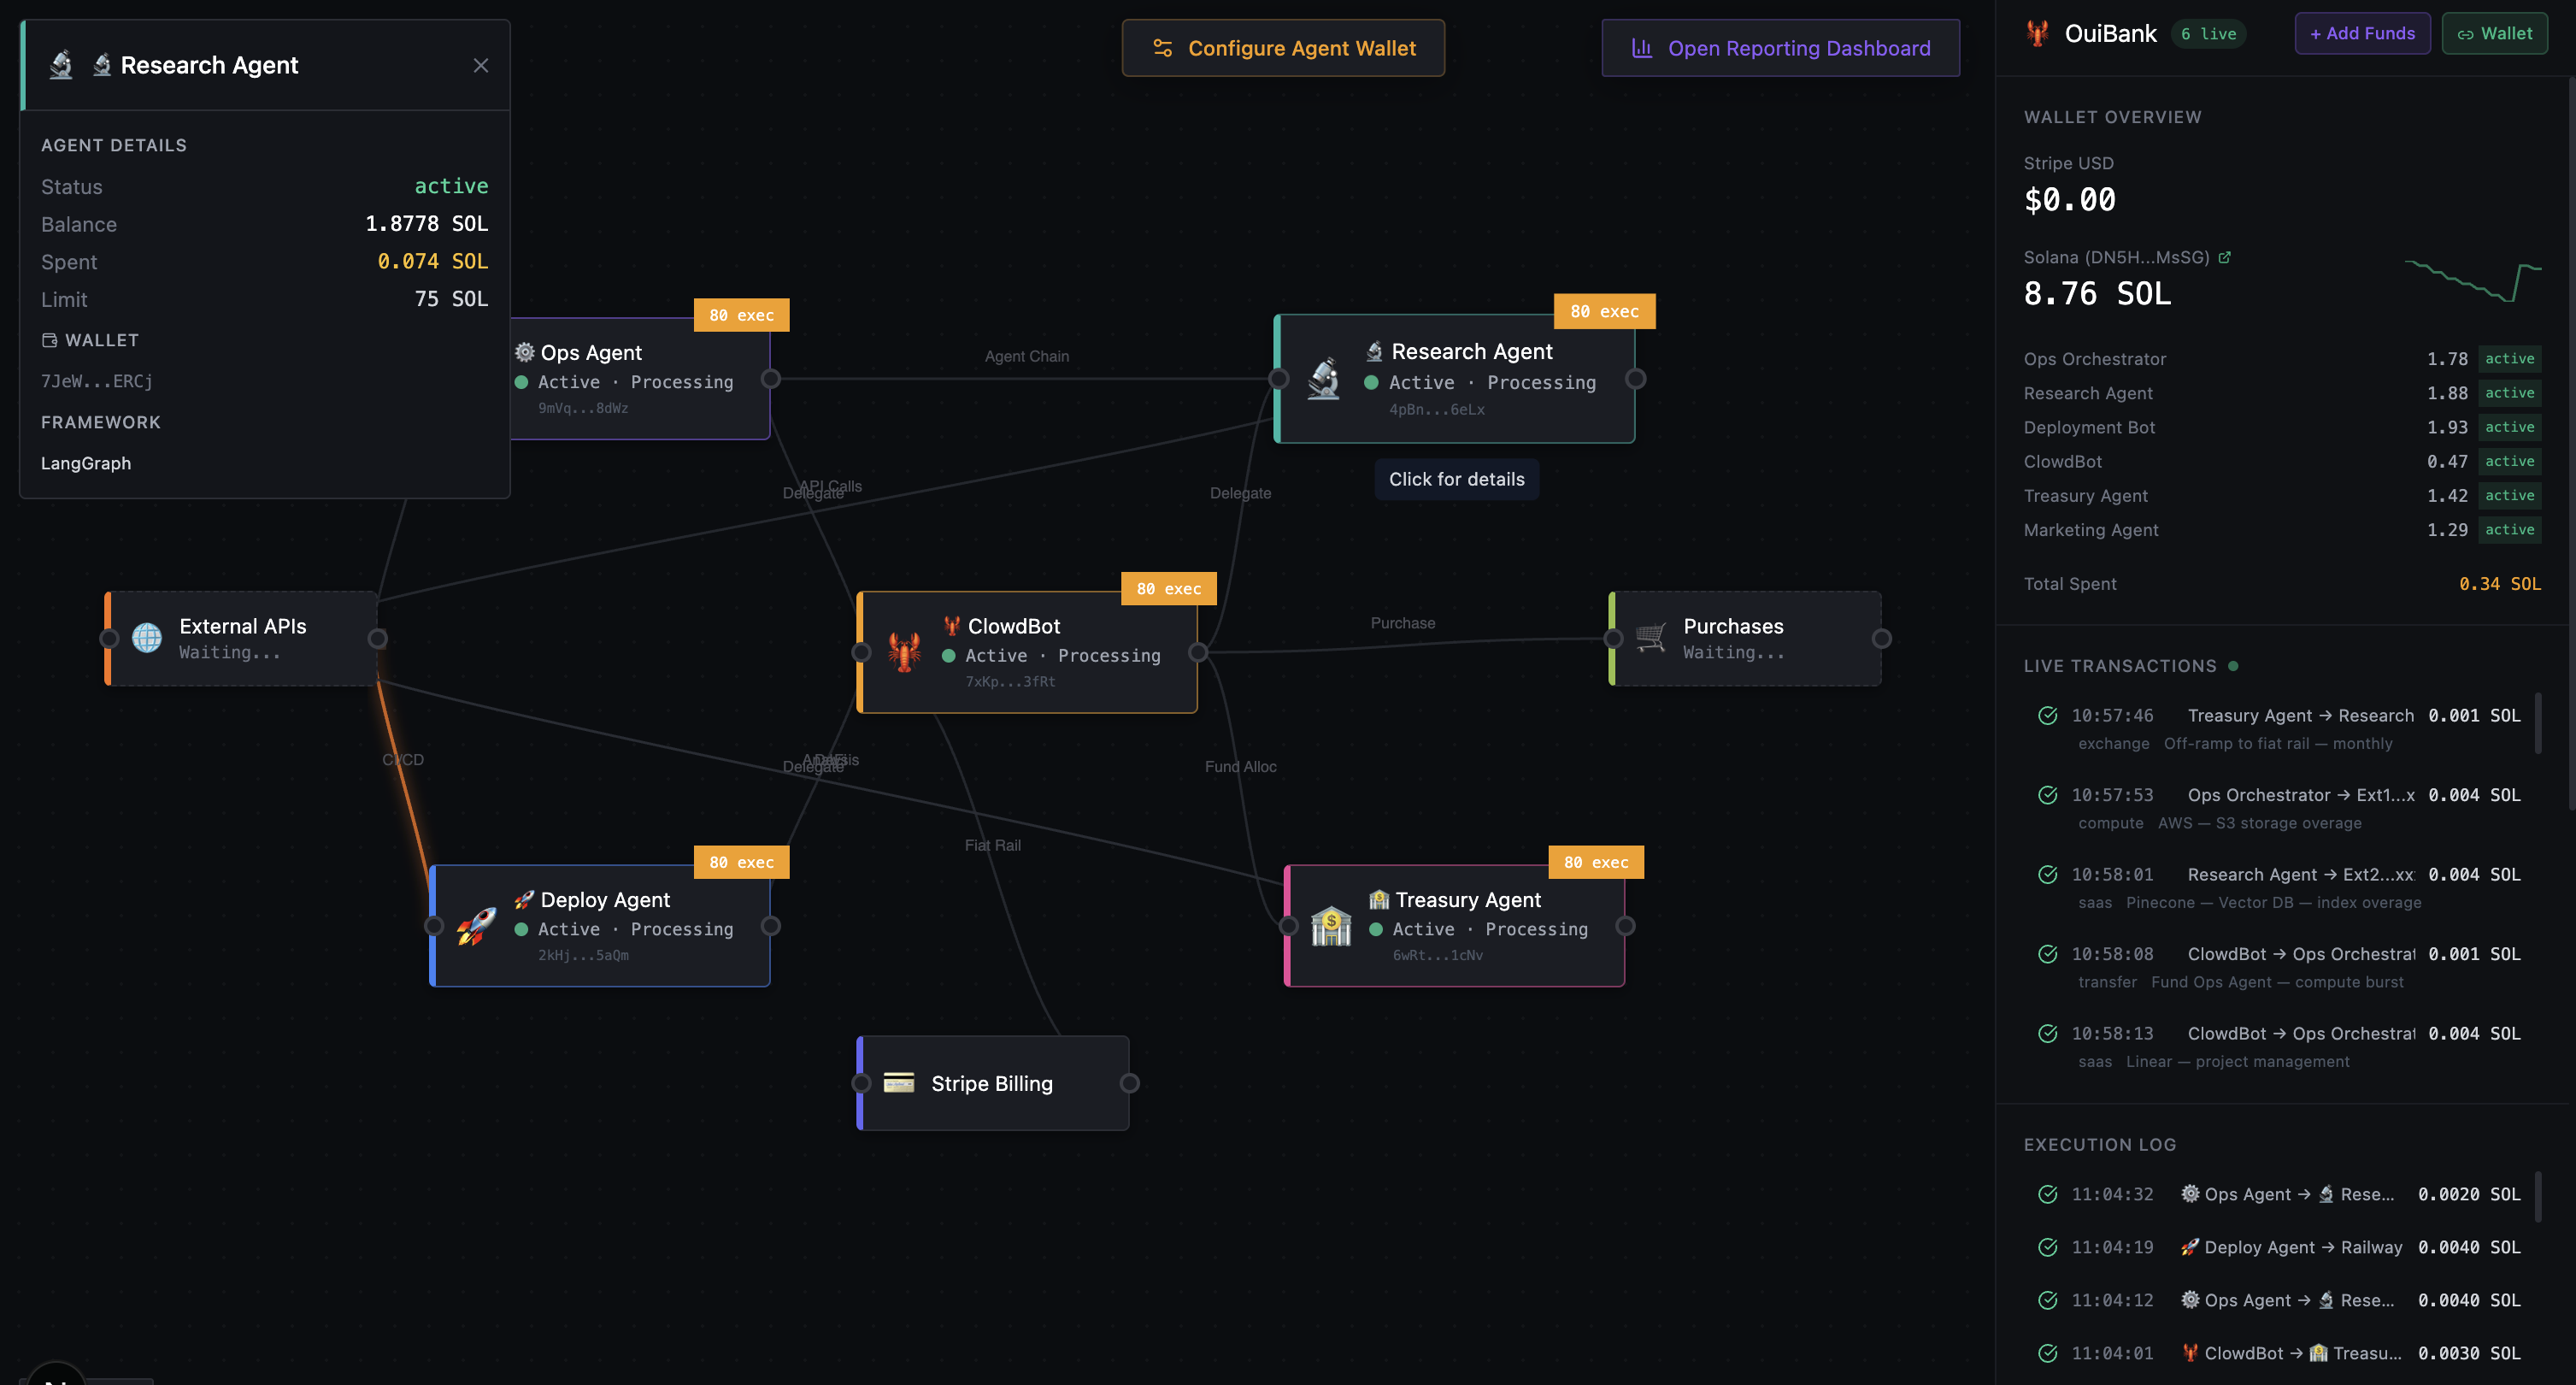Click the OuiBank lobster logo

point(2037,34)
